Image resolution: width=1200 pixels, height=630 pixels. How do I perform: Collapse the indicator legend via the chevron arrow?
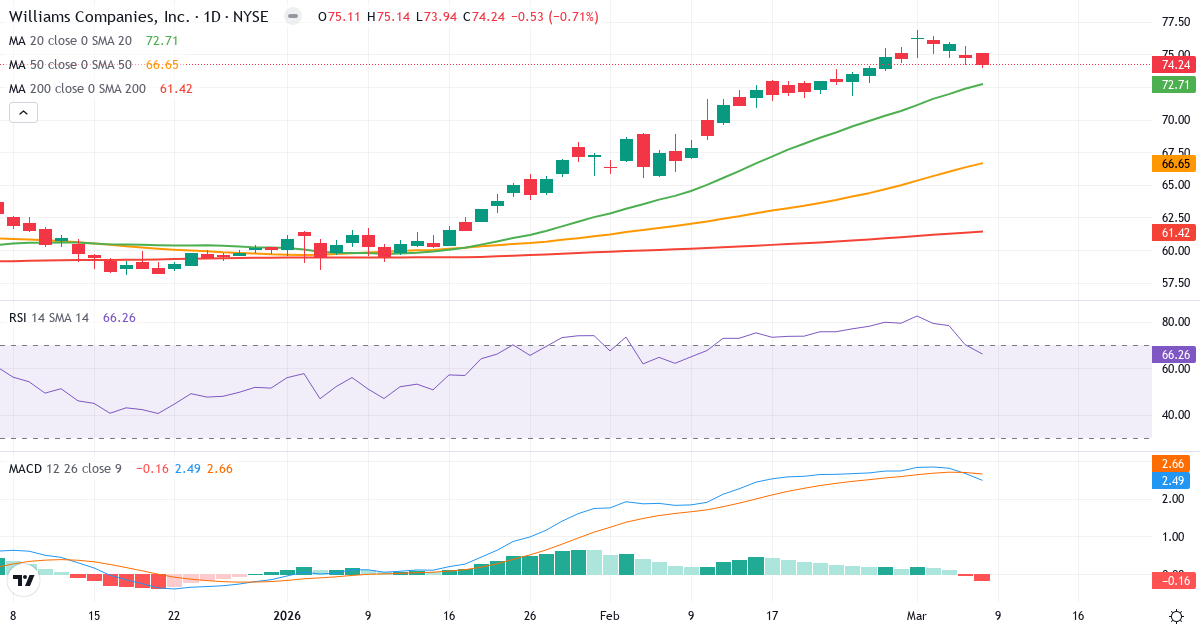(x=22, y=112)
